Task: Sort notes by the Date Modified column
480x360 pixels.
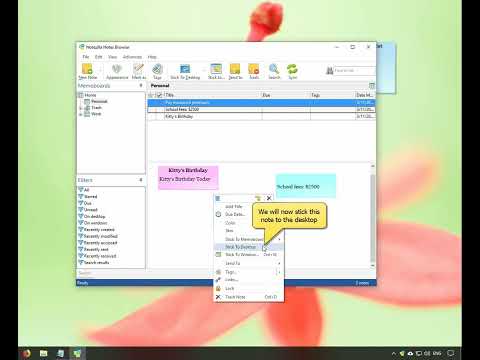Action: coord(365,95)
